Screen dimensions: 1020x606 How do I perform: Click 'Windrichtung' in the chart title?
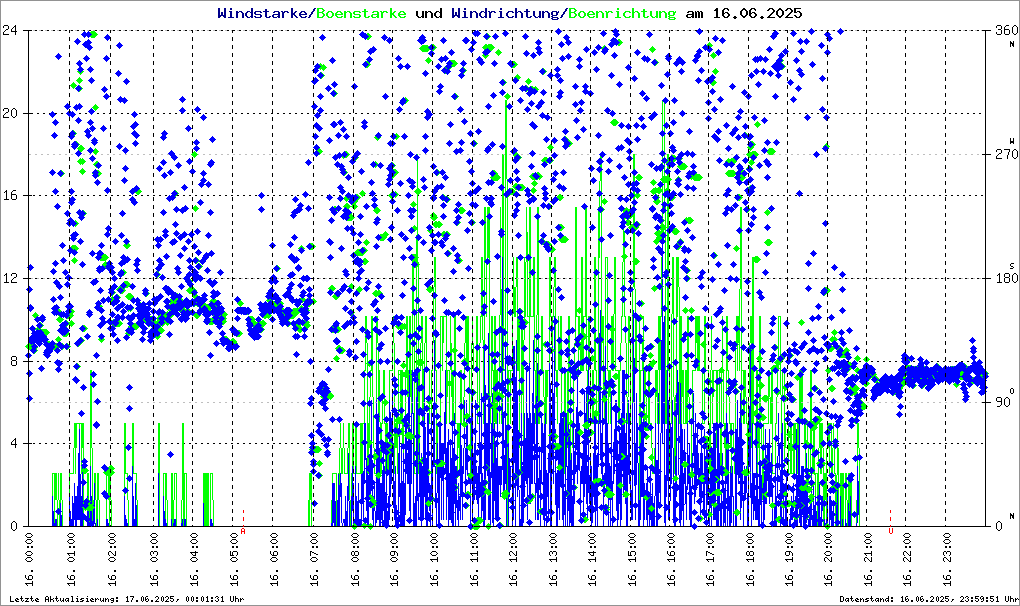point(506,13)
